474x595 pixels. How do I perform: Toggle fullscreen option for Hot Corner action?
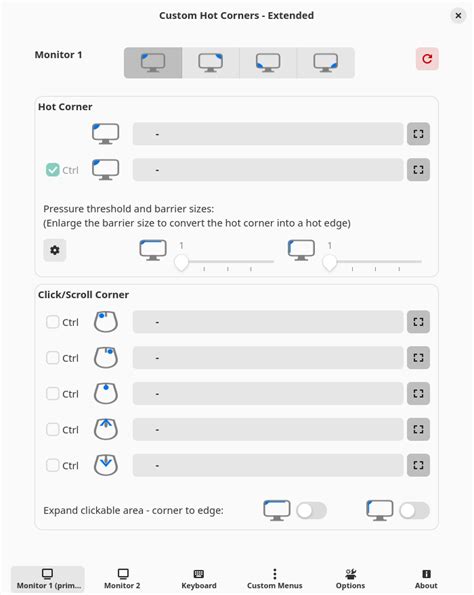418,134
